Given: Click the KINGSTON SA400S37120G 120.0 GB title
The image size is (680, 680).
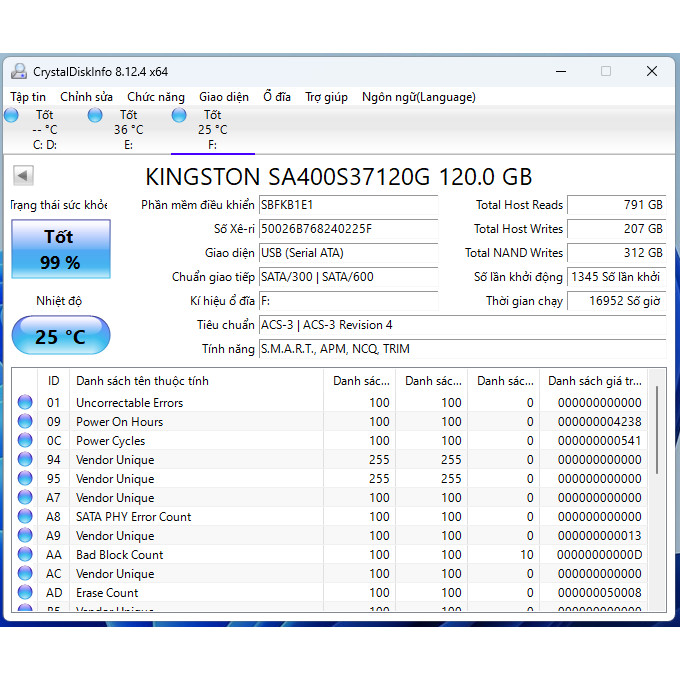Looking at the screenshot, I should click(339, 177).
